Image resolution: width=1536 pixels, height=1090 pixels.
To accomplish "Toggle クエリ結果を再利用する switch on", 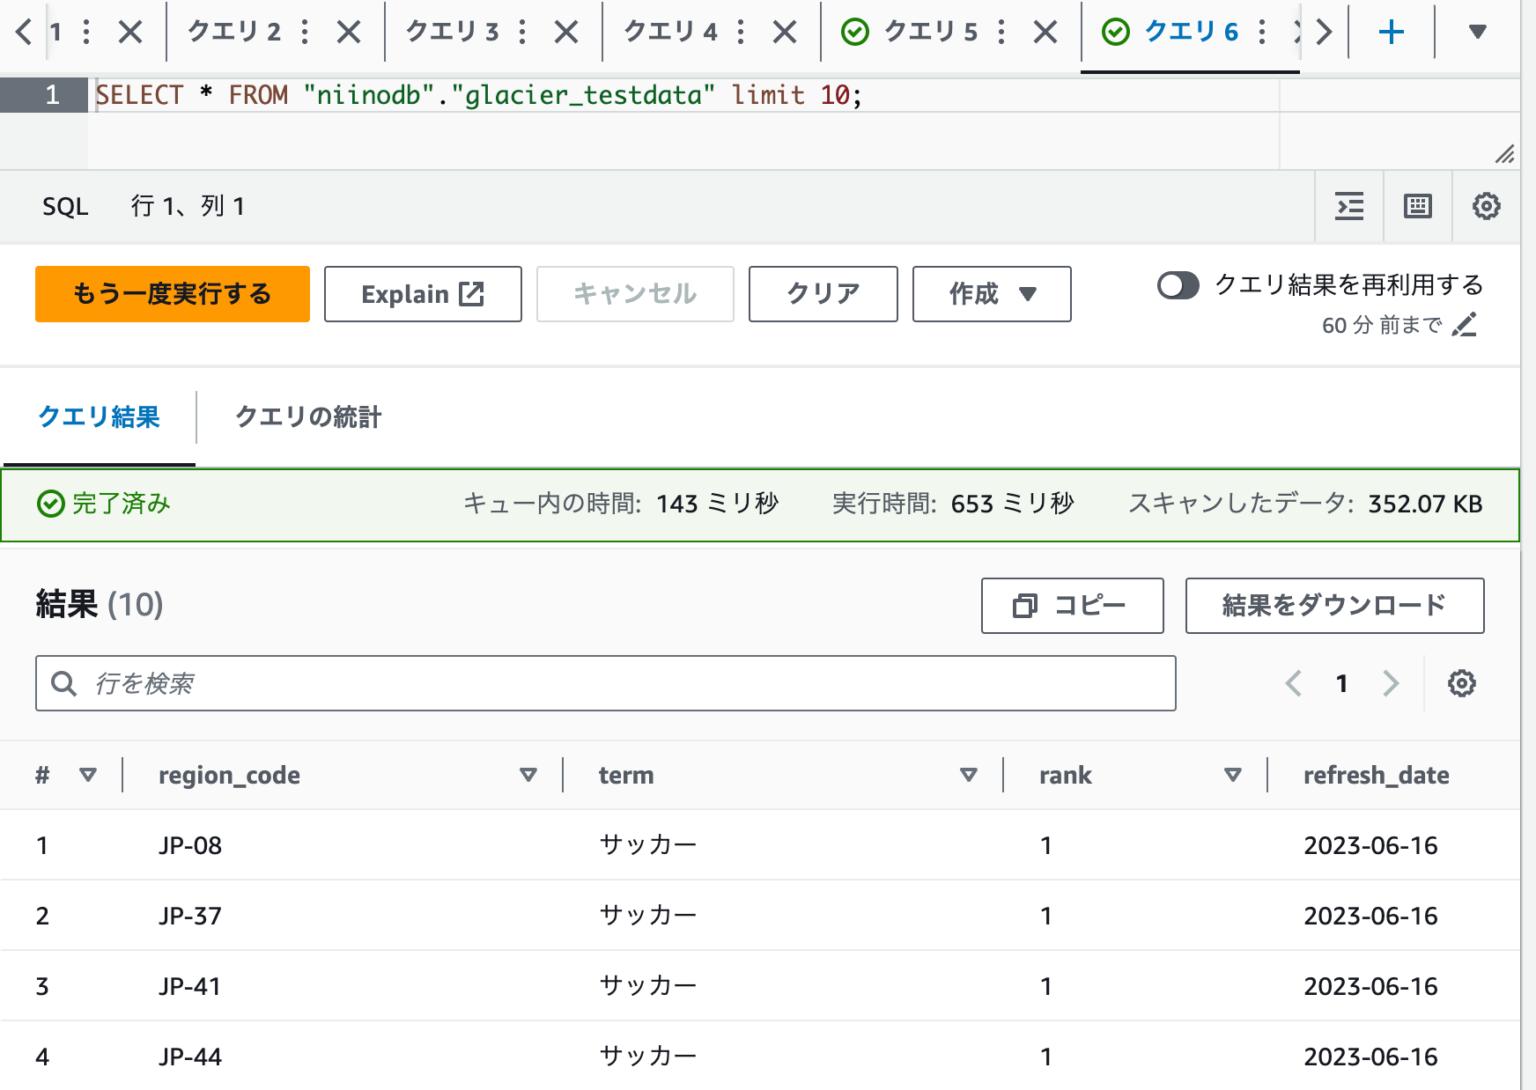I will (x=1178, y=286).
